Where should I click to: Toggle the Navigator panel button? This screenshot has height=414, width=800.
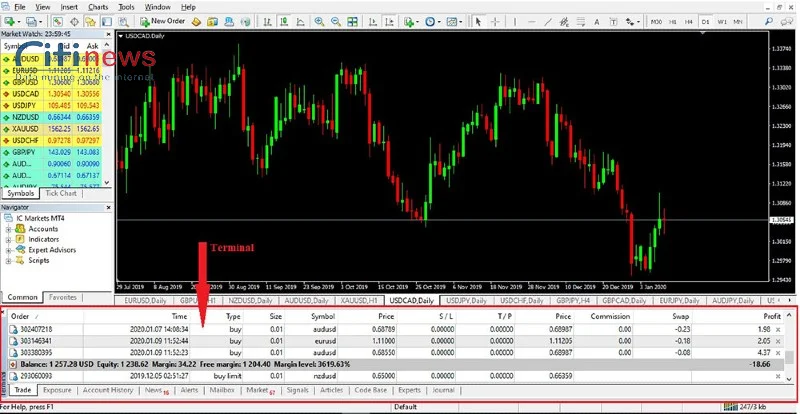90,21
